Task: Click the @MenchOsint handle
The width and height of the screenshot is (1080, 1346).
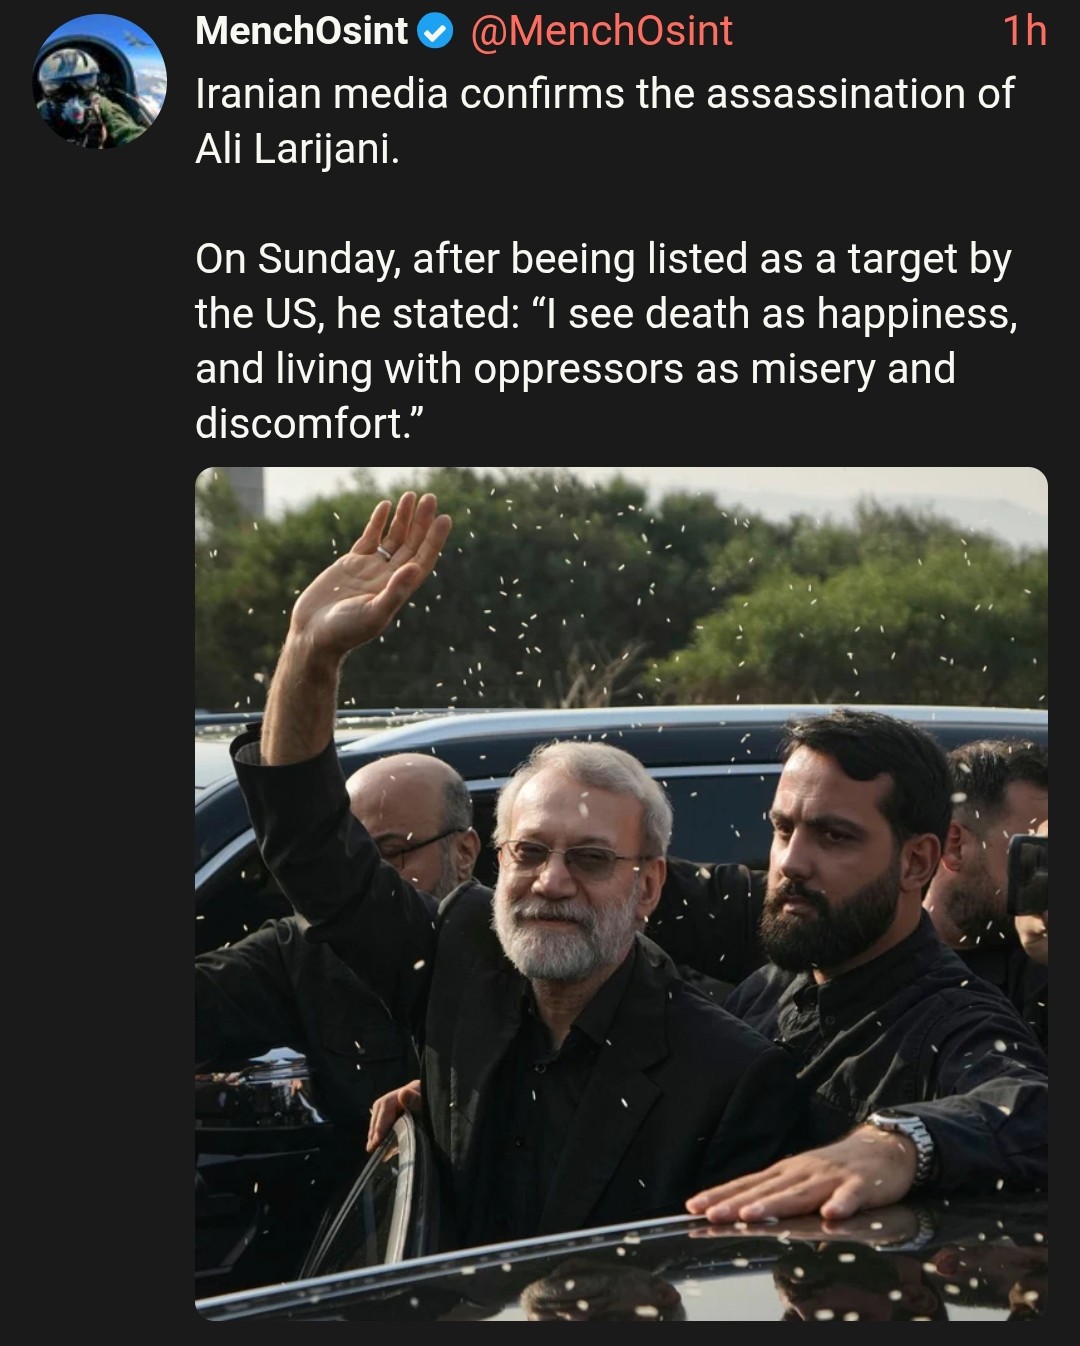Action: point(601,32)
